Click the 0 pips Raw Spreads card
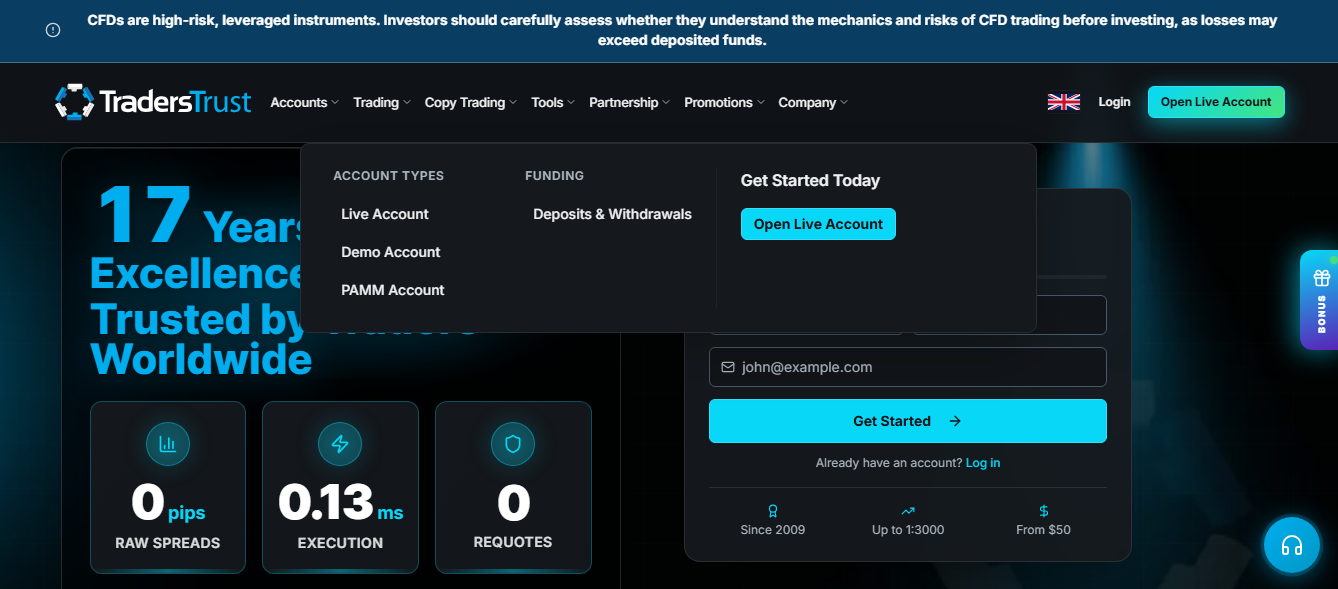This screenshot has width=1338, height=589. [168, 487]
